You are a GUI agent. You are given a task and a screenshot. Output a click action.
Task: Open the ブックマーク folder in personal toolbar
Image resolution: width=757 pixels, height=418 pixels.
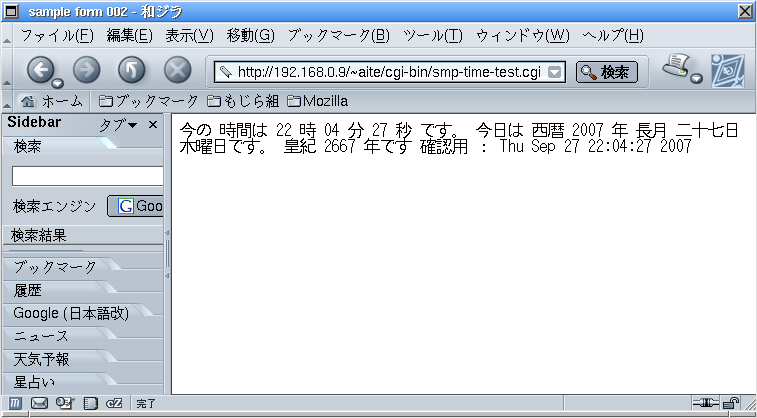(148, 101)
